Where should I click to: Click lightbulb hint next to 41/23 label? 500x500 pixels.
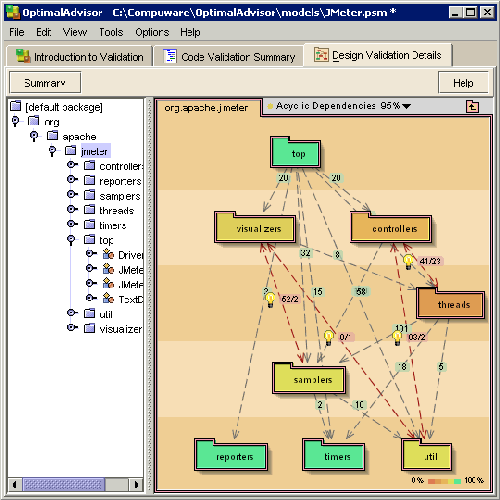pos(408,262)
